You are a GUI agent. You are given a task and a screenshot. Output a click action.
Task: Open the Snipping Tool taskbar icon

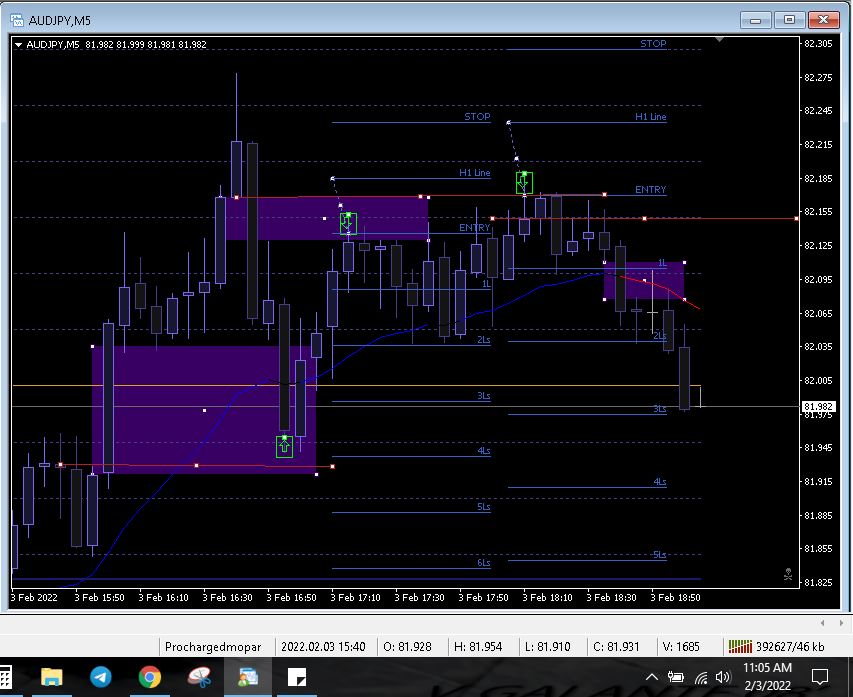[x=199, y=677]
